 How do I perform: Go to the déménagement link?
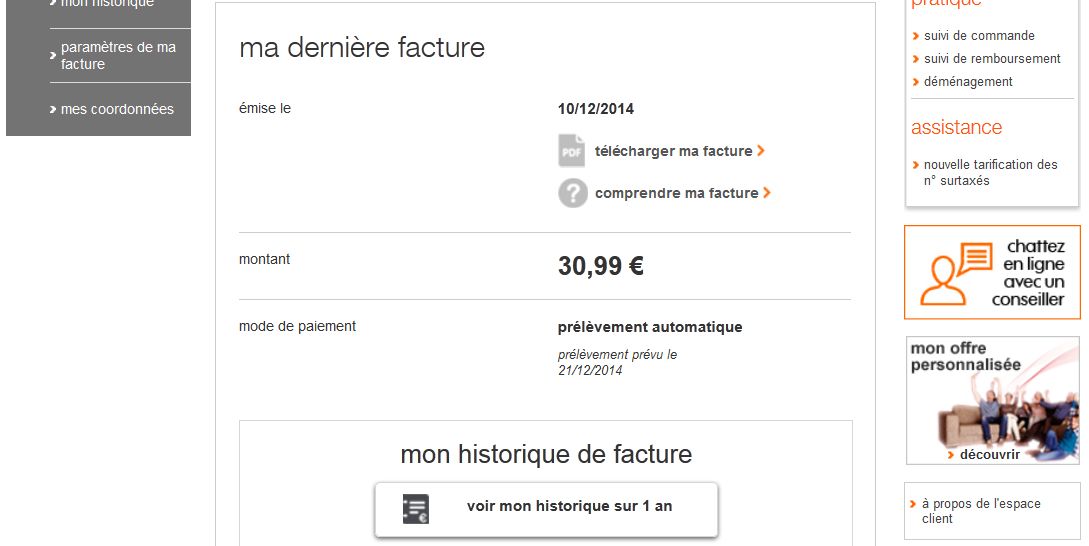(968, 82)
